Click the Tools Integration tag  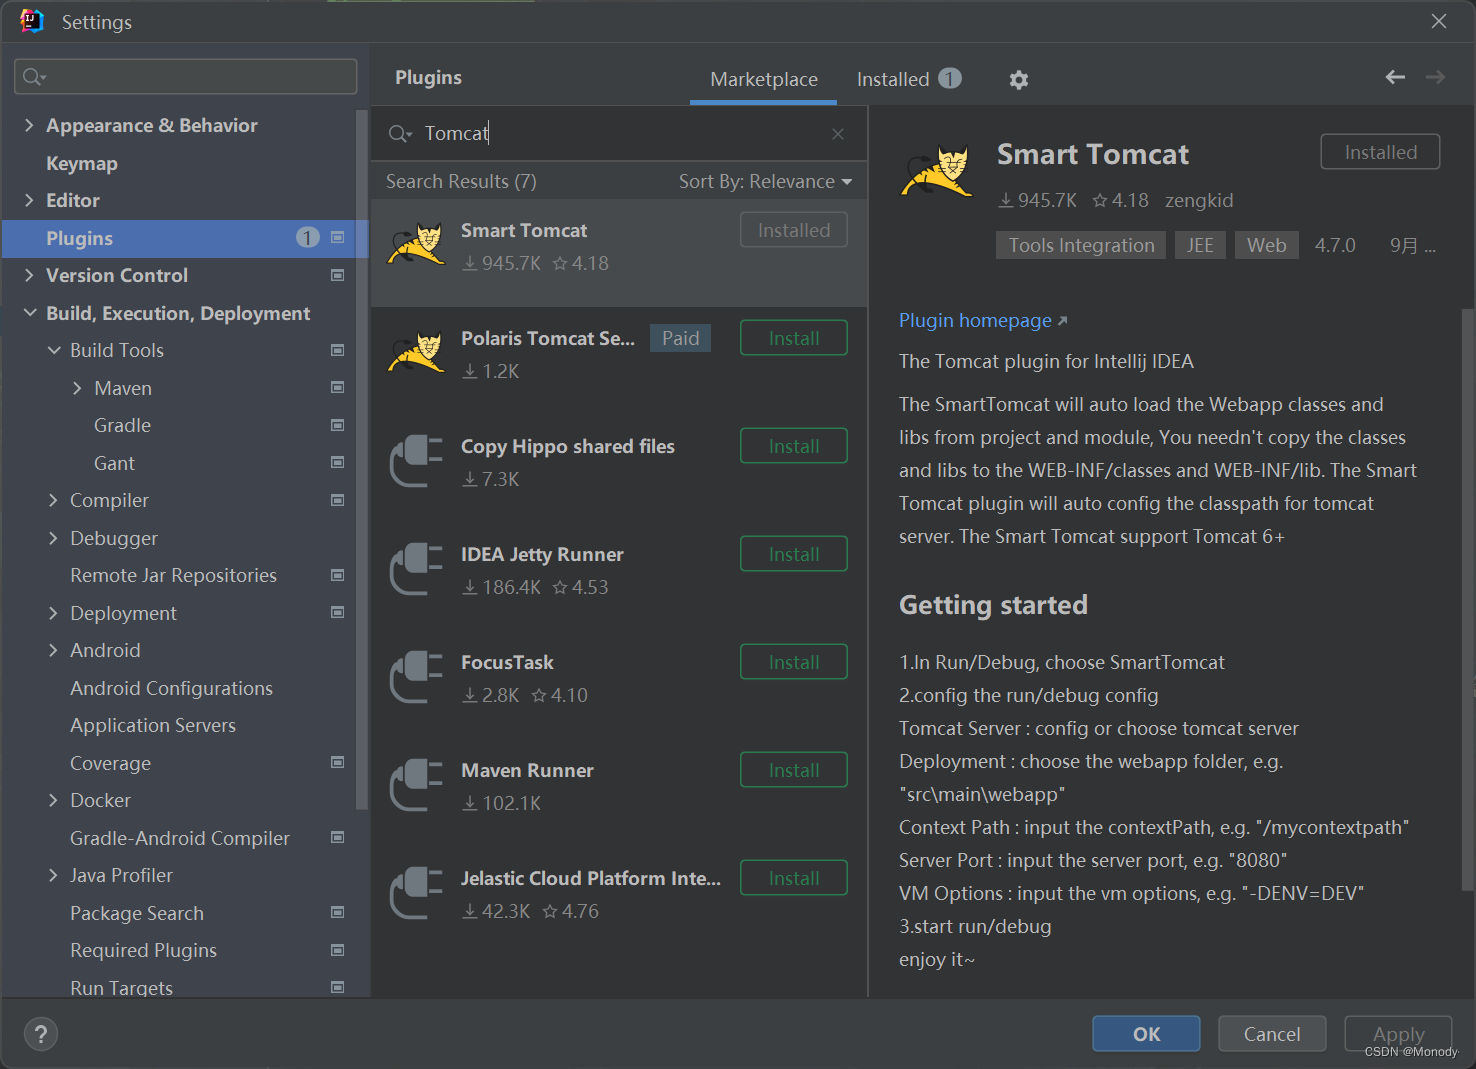point(1081,245)
